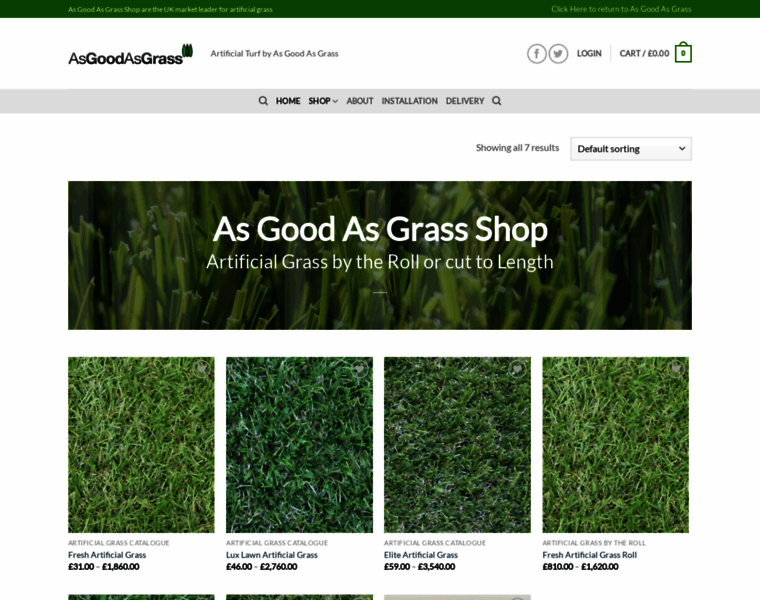Click the 'As Good As Grass Shop' banner heading

(380, 229)
